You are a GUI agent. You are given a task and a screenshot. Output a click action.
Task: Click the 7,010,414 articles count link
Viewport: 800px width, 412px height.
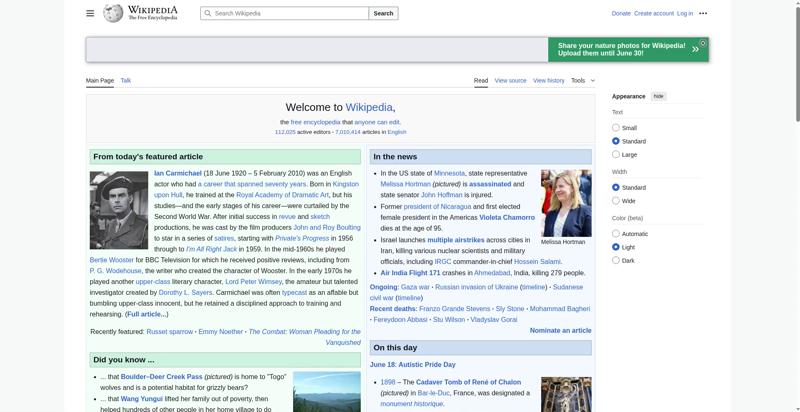347,132
